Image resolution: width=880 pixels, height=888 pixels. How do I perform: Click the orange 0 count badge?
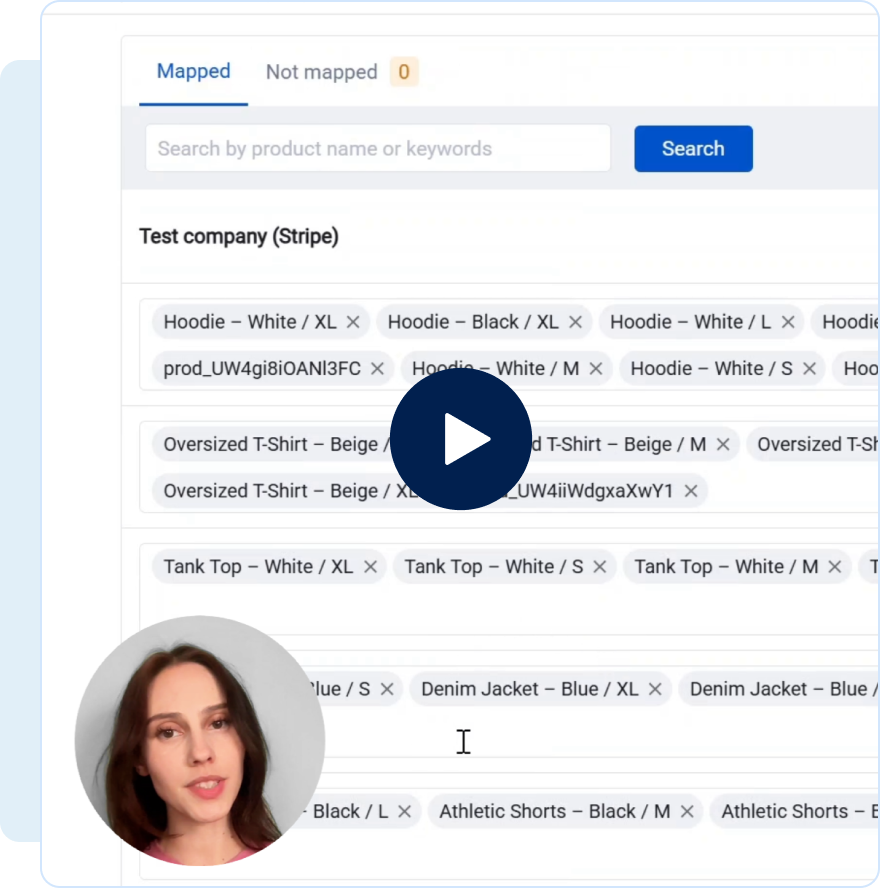pos(404,72)
